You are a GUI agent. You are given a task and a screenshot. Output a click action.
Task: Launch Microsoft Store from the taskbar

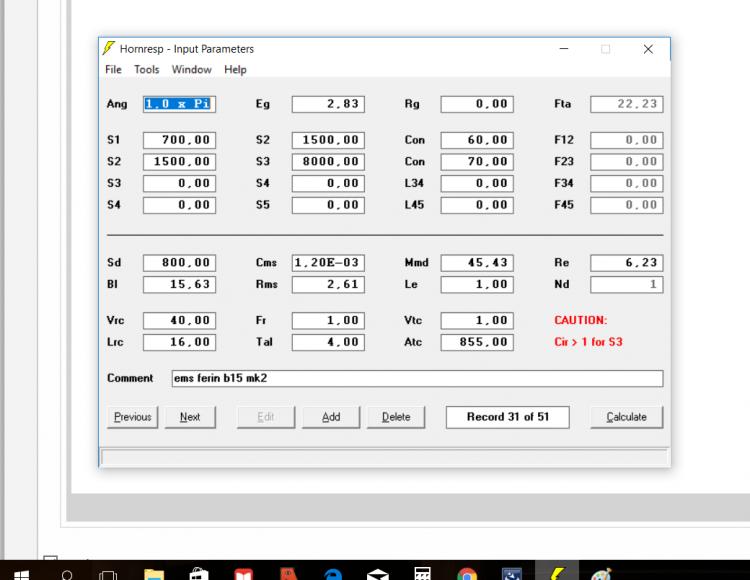(x=198, y=574)
